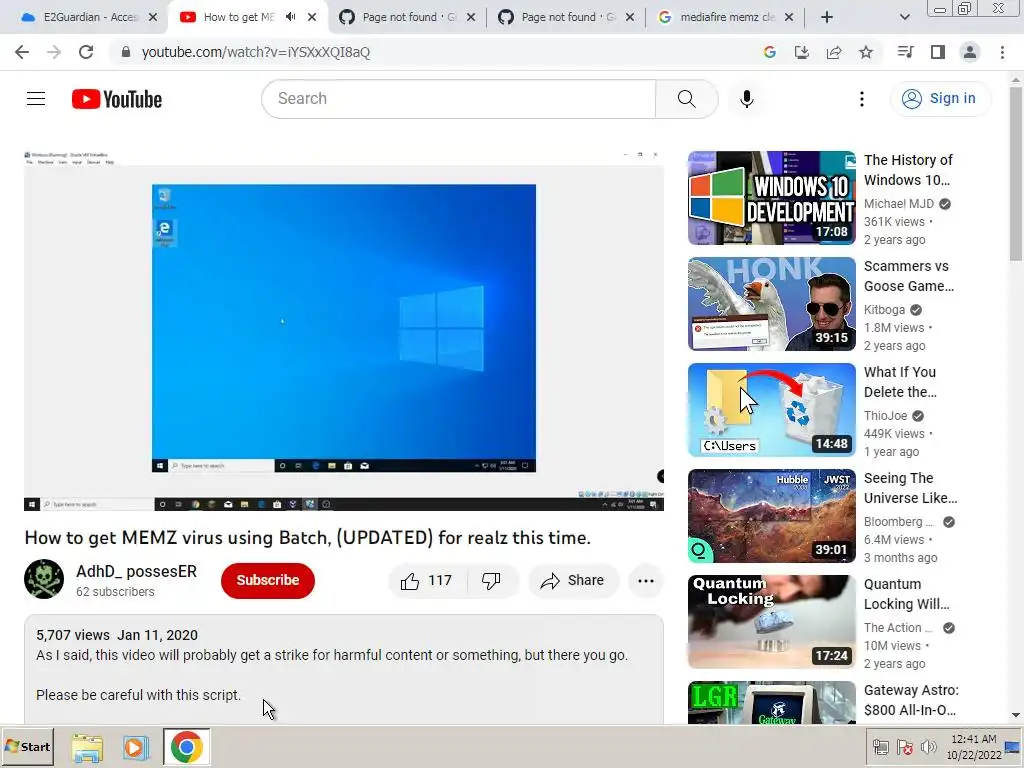This screenshot has height=768, width=1024.
Task: Switch to first GitHub Page not found tab
Action: tap(408, 17)
